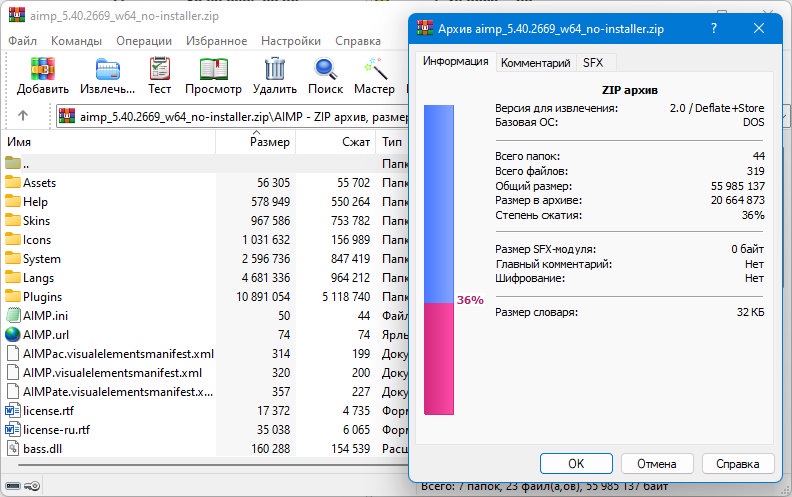Click the key icon in status bar
The height and width of the screenshot is (497, 792).
pos(32,486)
